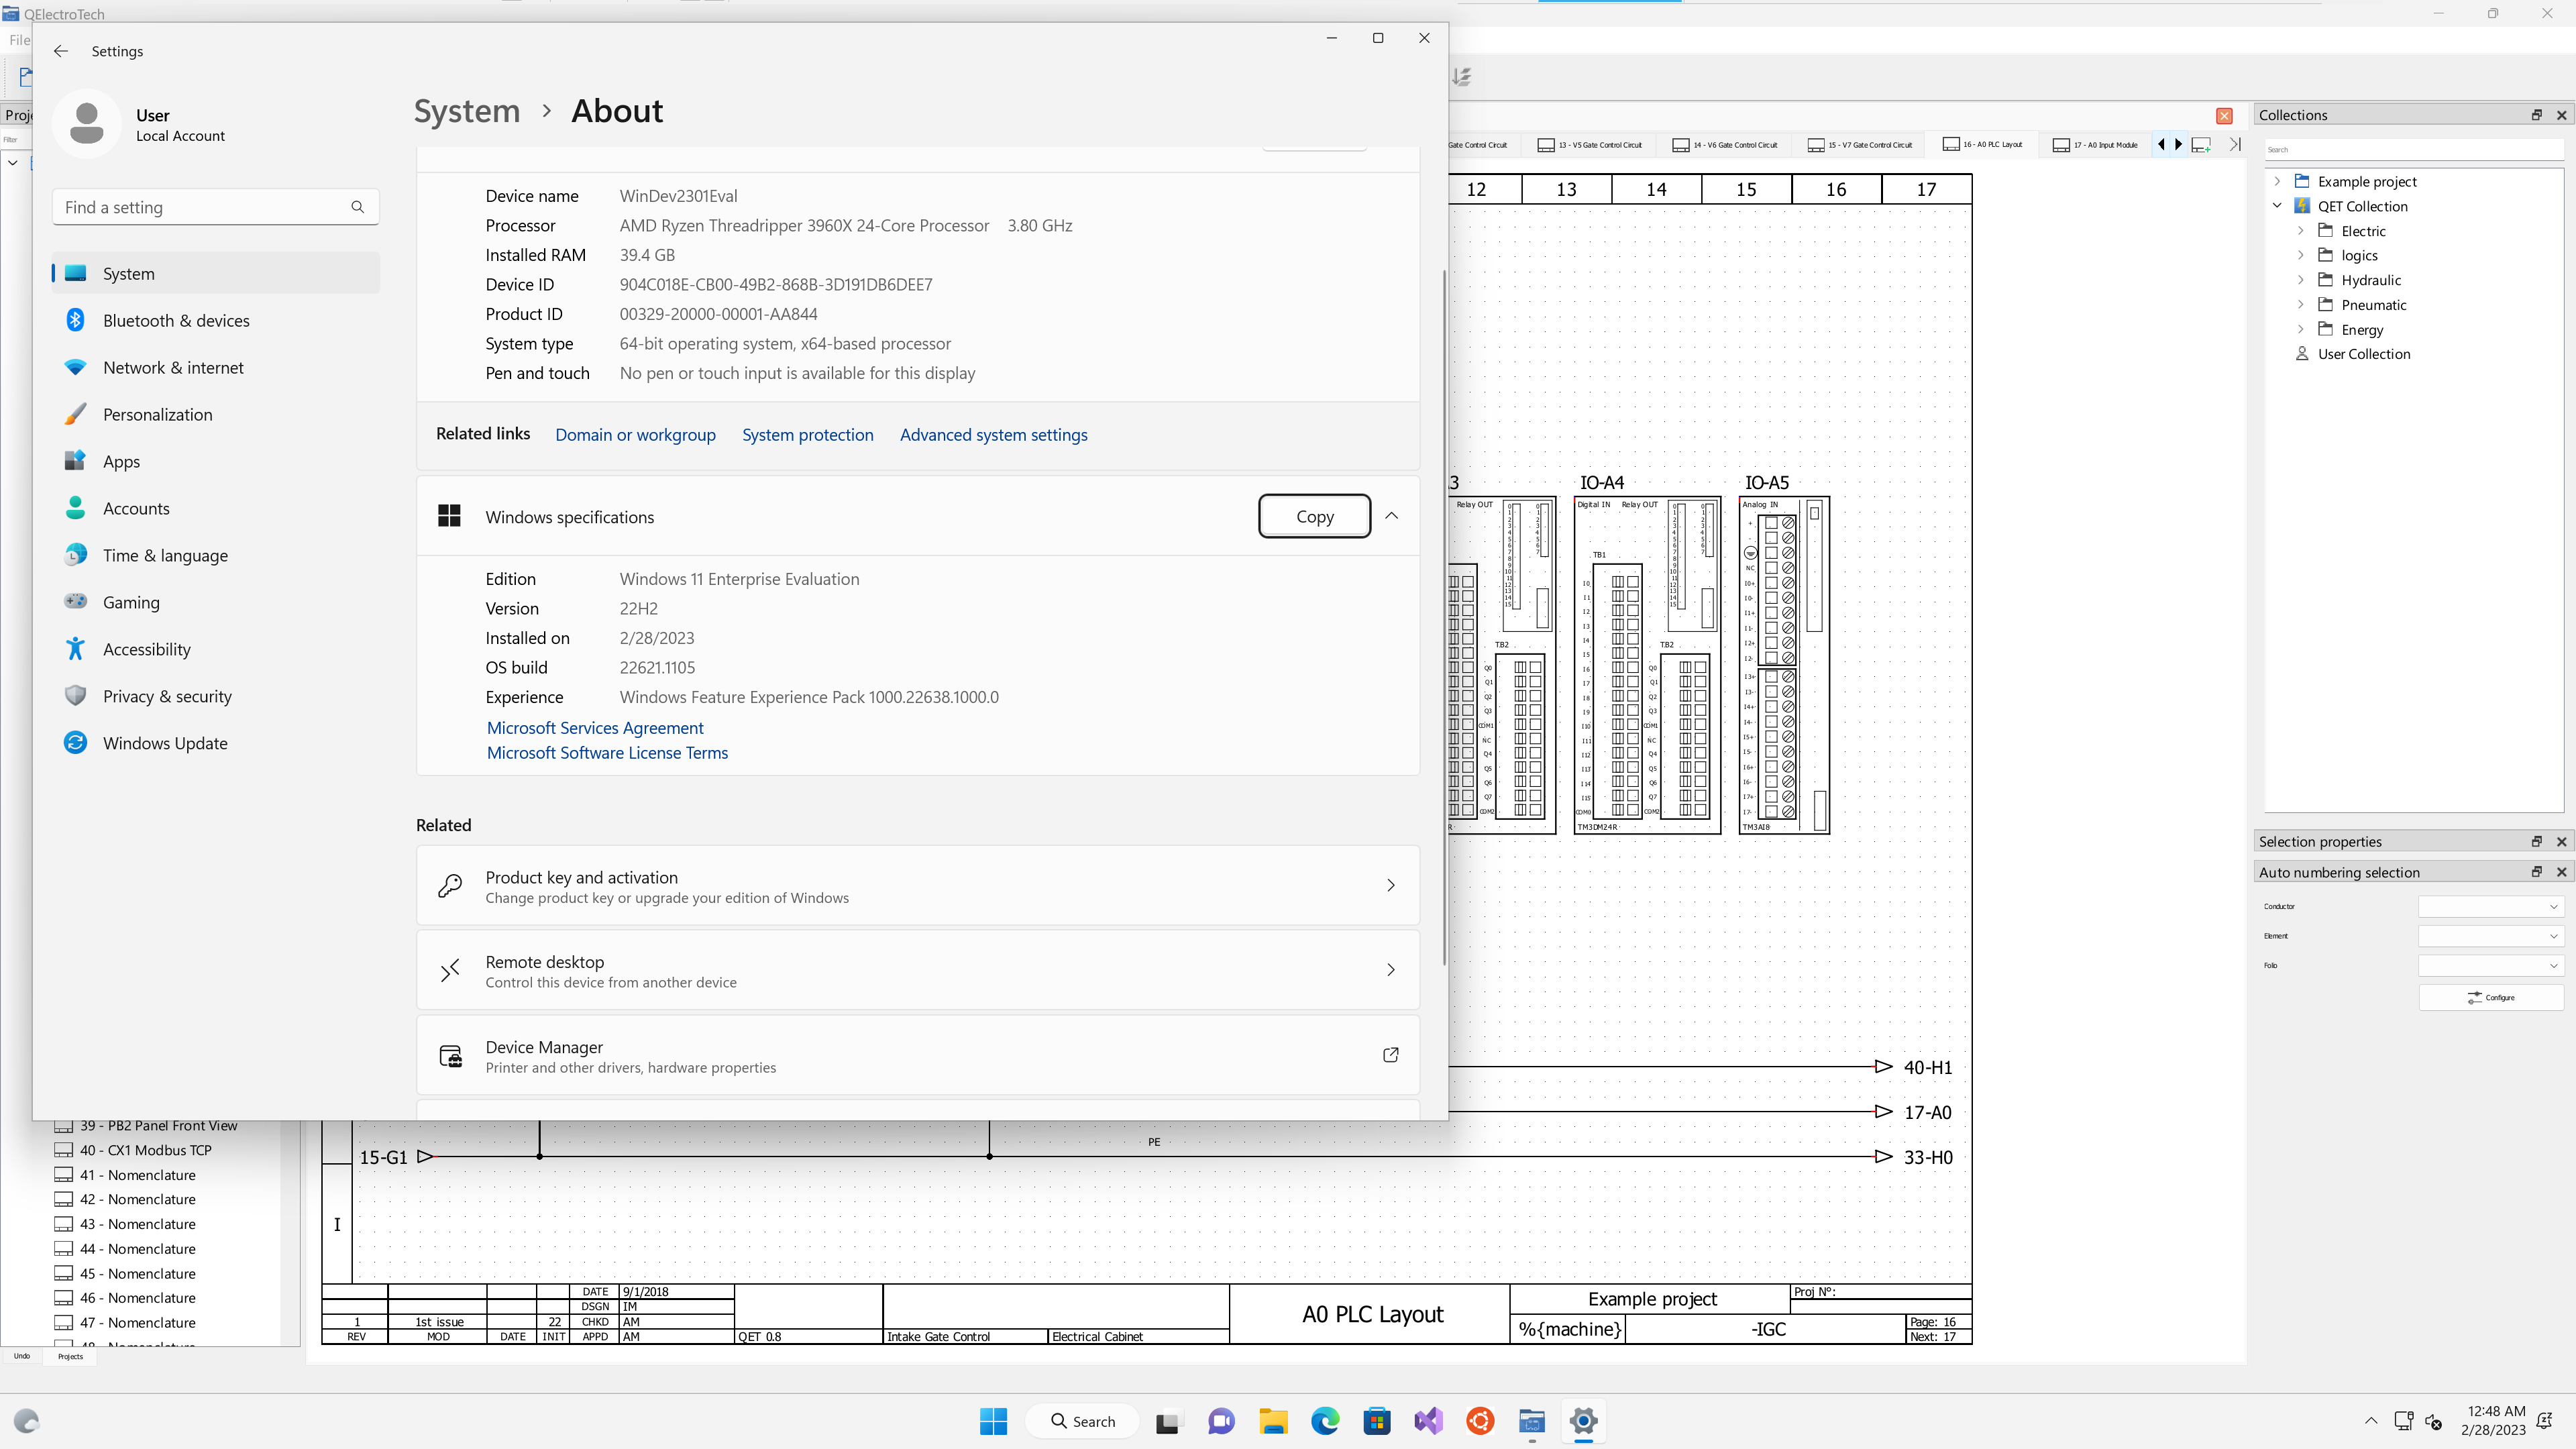Open Network & internet settings

click(216, 367)
